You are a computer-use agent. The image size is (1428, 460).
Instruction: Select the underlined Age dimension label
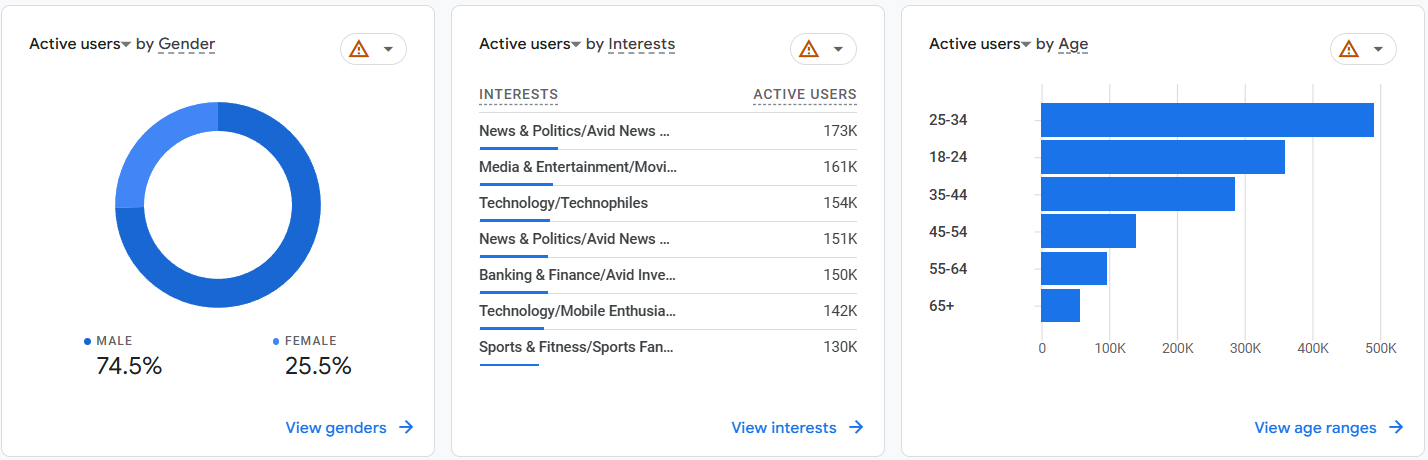coord(1073,44)
